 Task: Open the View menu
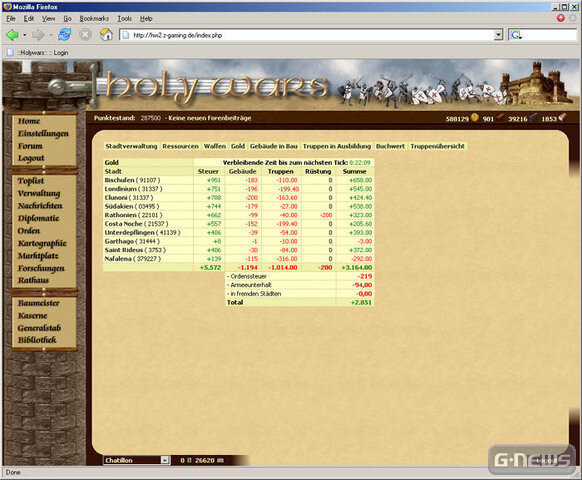tap(48, 19)
